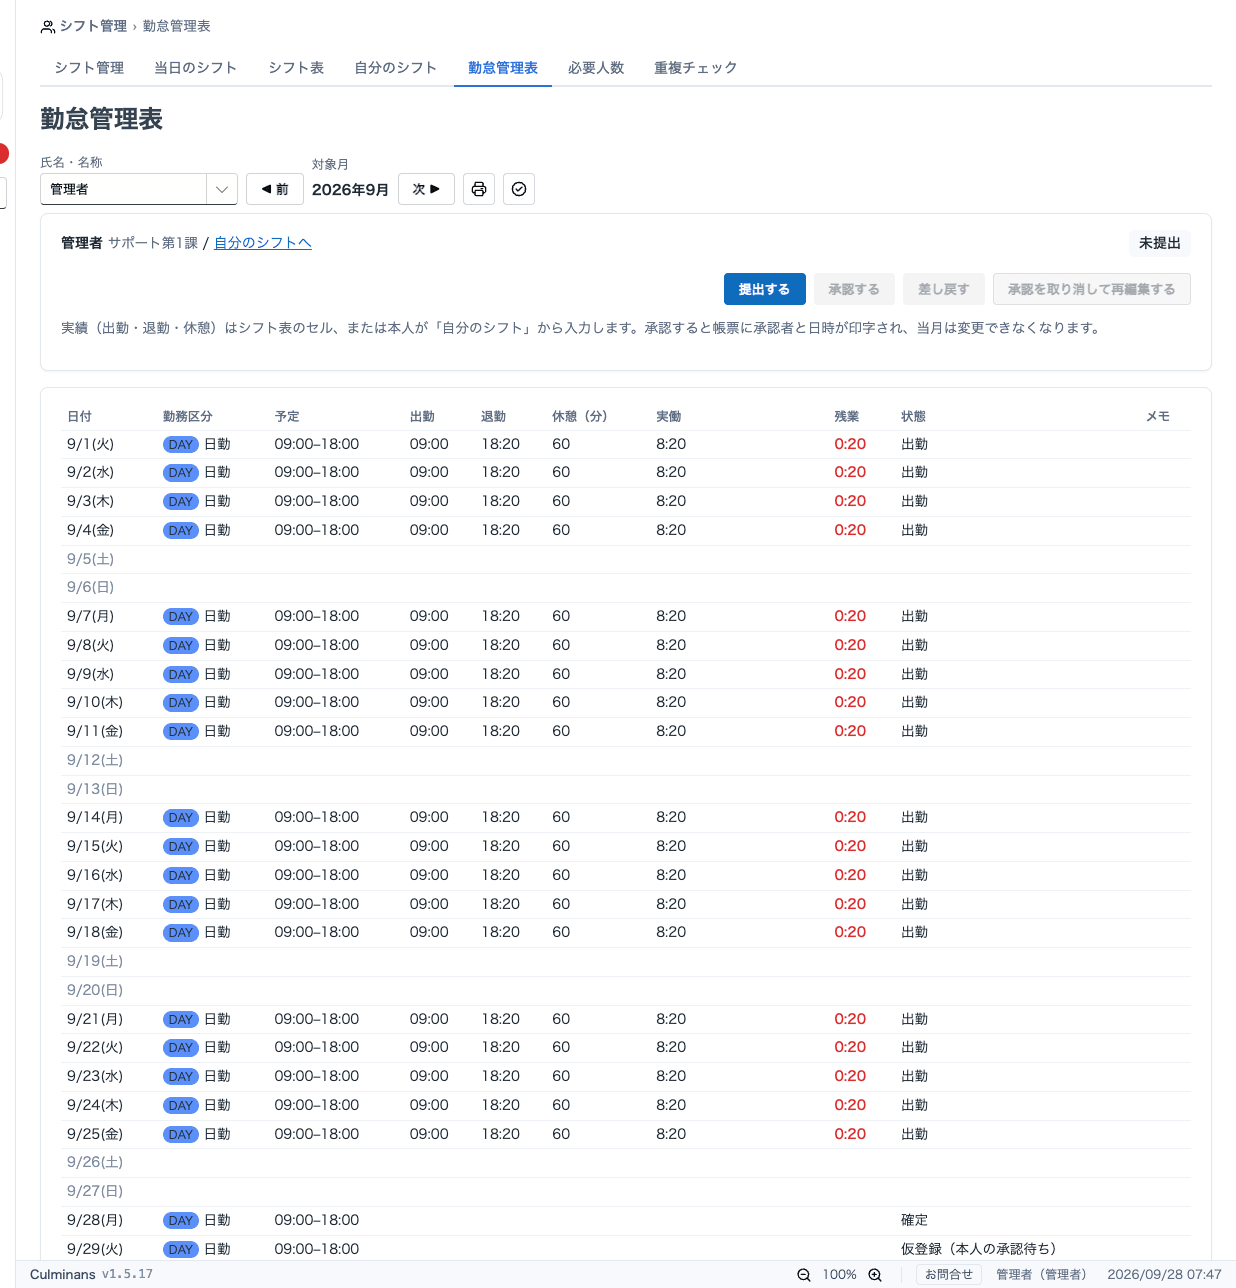Click the メモ column header
Image resolution: width=1236 pixels, height=1288 pixels.
tap(1158, 417)
